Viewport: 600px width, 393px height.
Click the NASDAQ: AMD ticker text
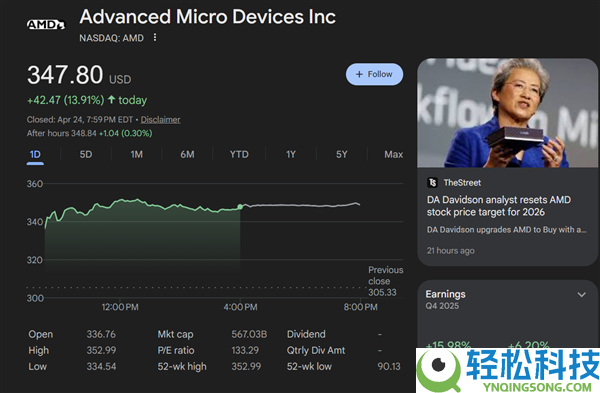point(111,38)
